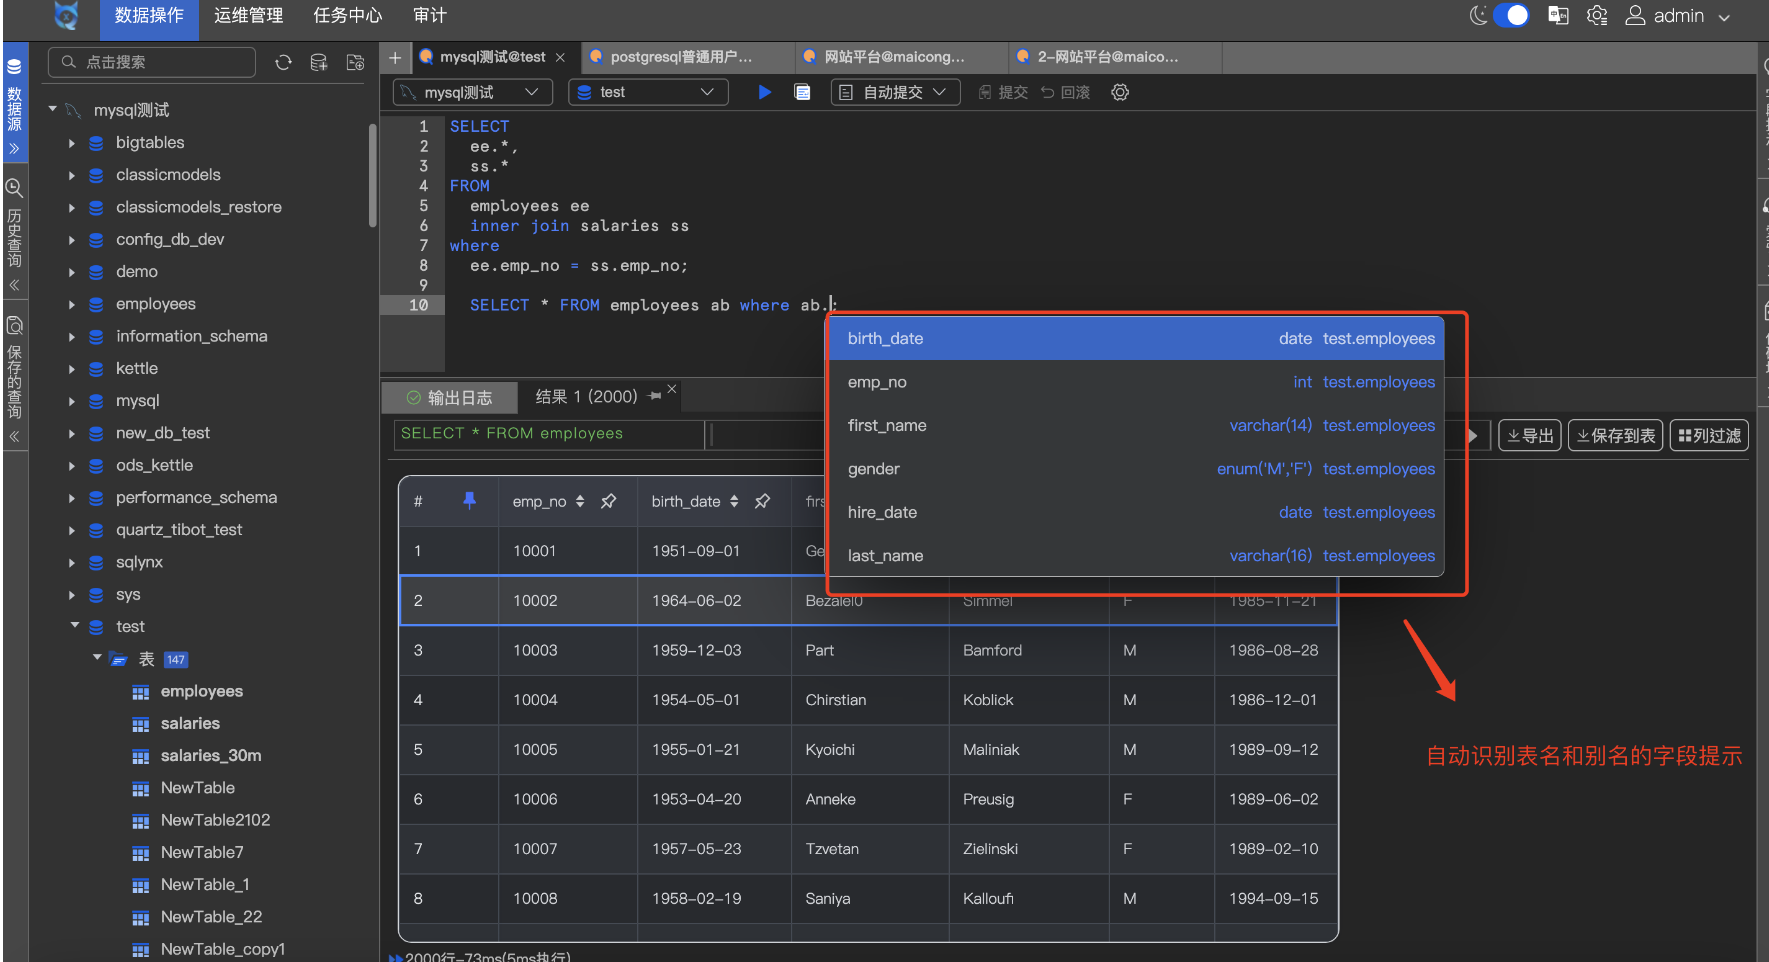This screenshot has height=962, width=1769.
Task: Choose gender suggestion in autocomplete
Action: click(x=1137, y=469)
